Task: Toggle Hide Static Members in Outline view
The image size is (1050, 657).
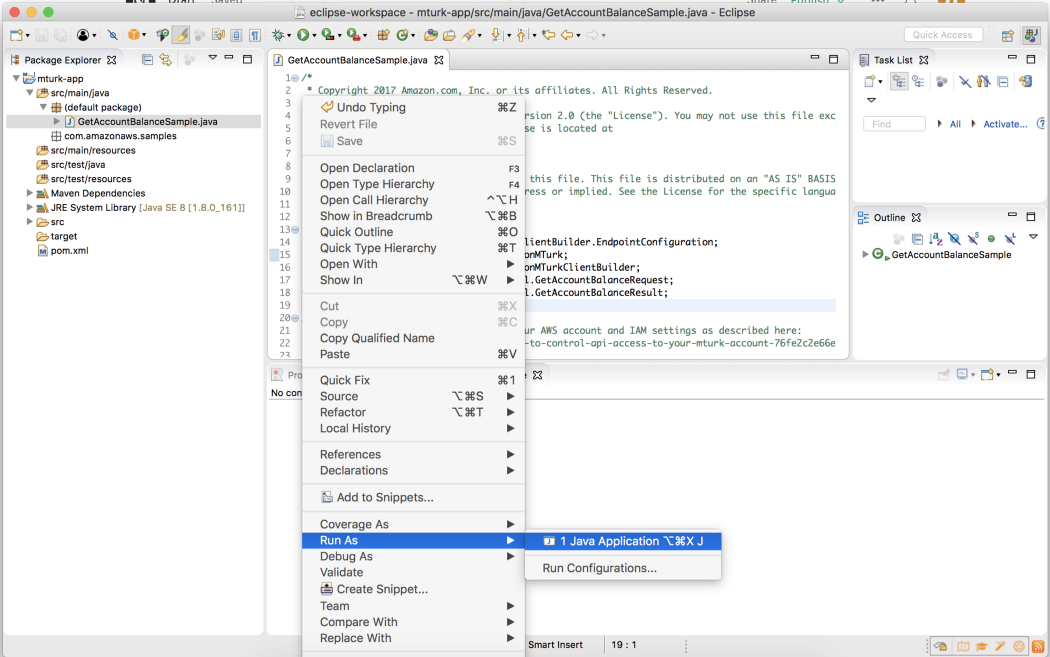Action: [x=973, y=238]
